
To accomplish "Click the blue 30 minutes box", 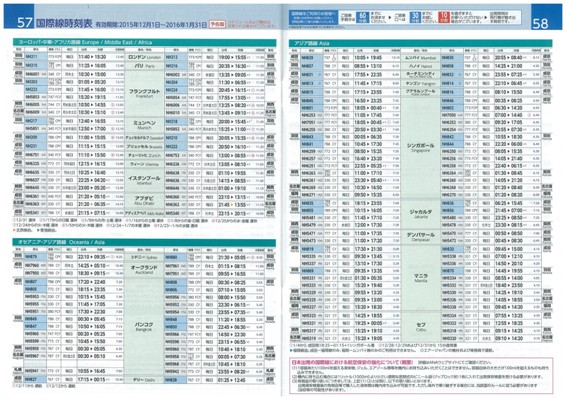I will (415, 17).
